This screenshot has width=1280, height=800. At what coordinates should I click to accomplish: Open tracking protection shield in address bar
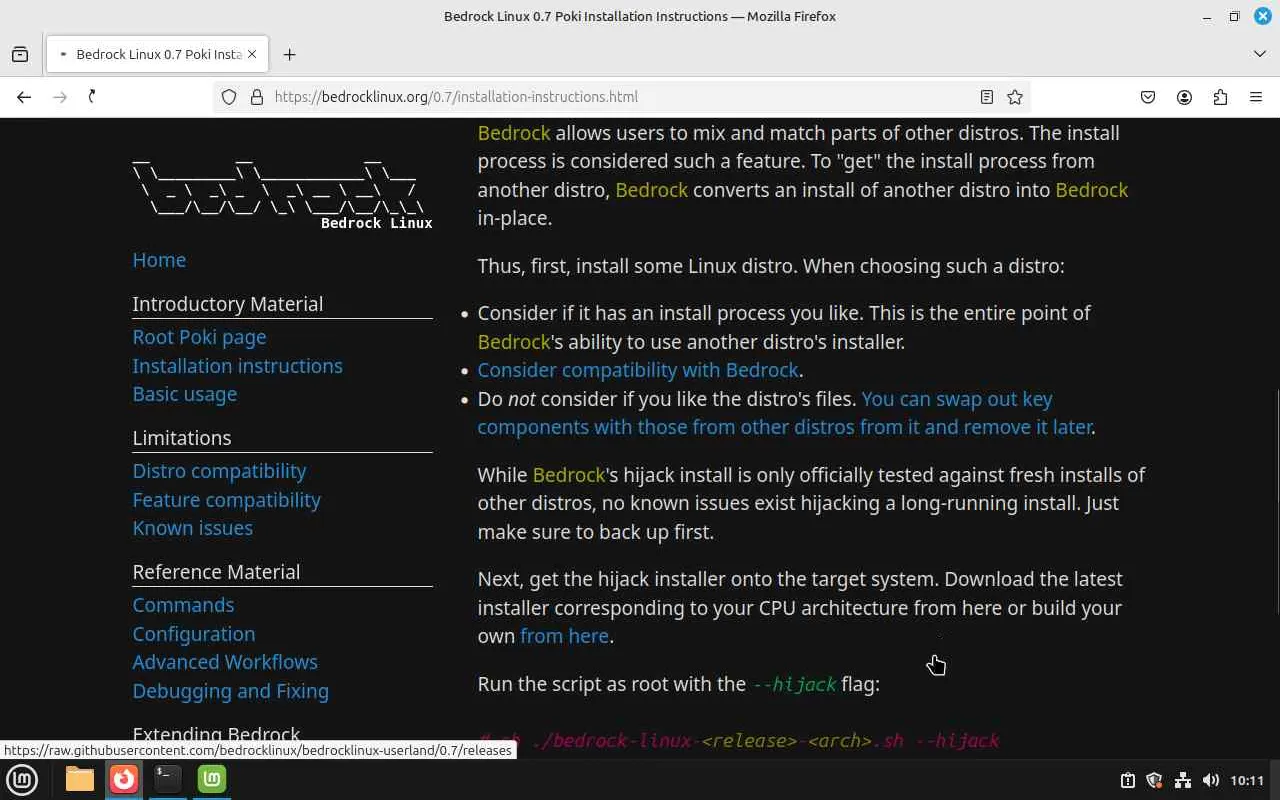tap(229, 97)
